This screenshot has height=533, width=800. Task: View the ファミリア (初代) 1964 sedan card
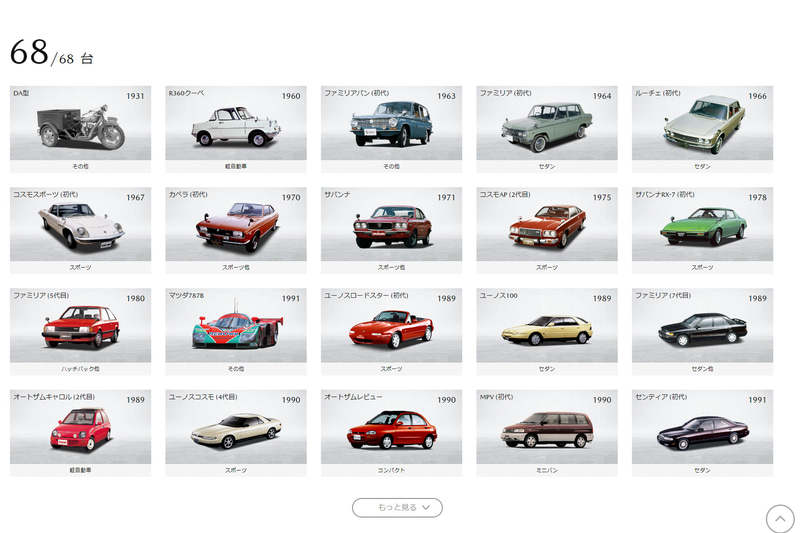547,129
